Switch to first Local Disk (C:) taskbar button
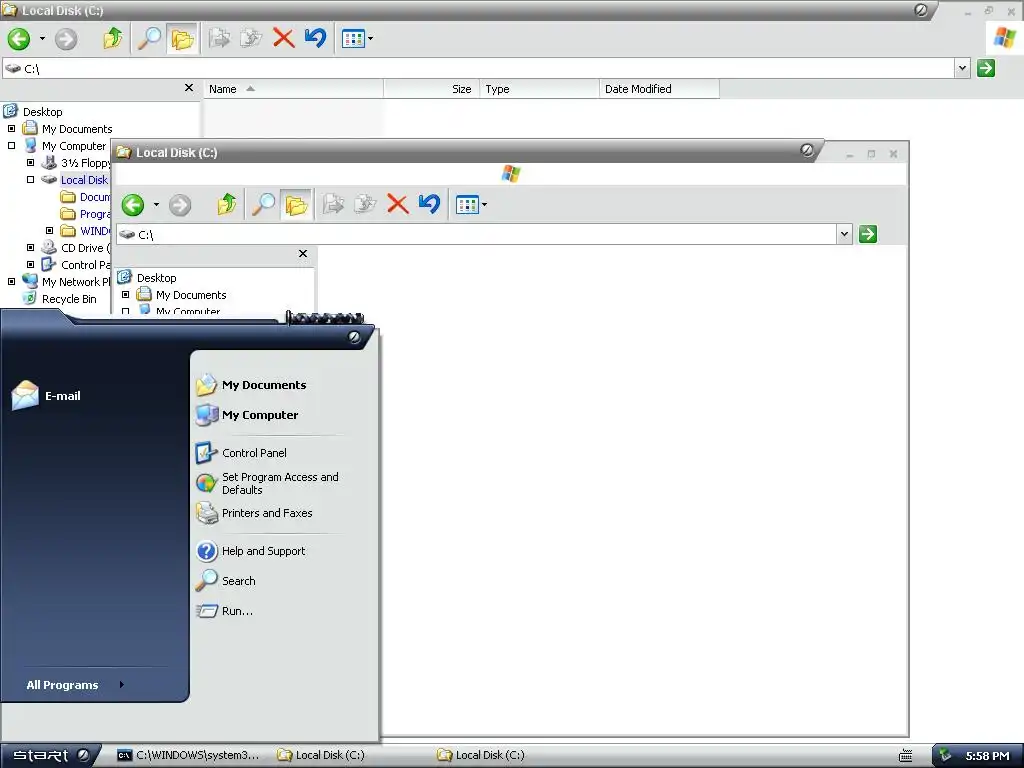This screenshot has height=768, width=1024. (x=322, y=756)
